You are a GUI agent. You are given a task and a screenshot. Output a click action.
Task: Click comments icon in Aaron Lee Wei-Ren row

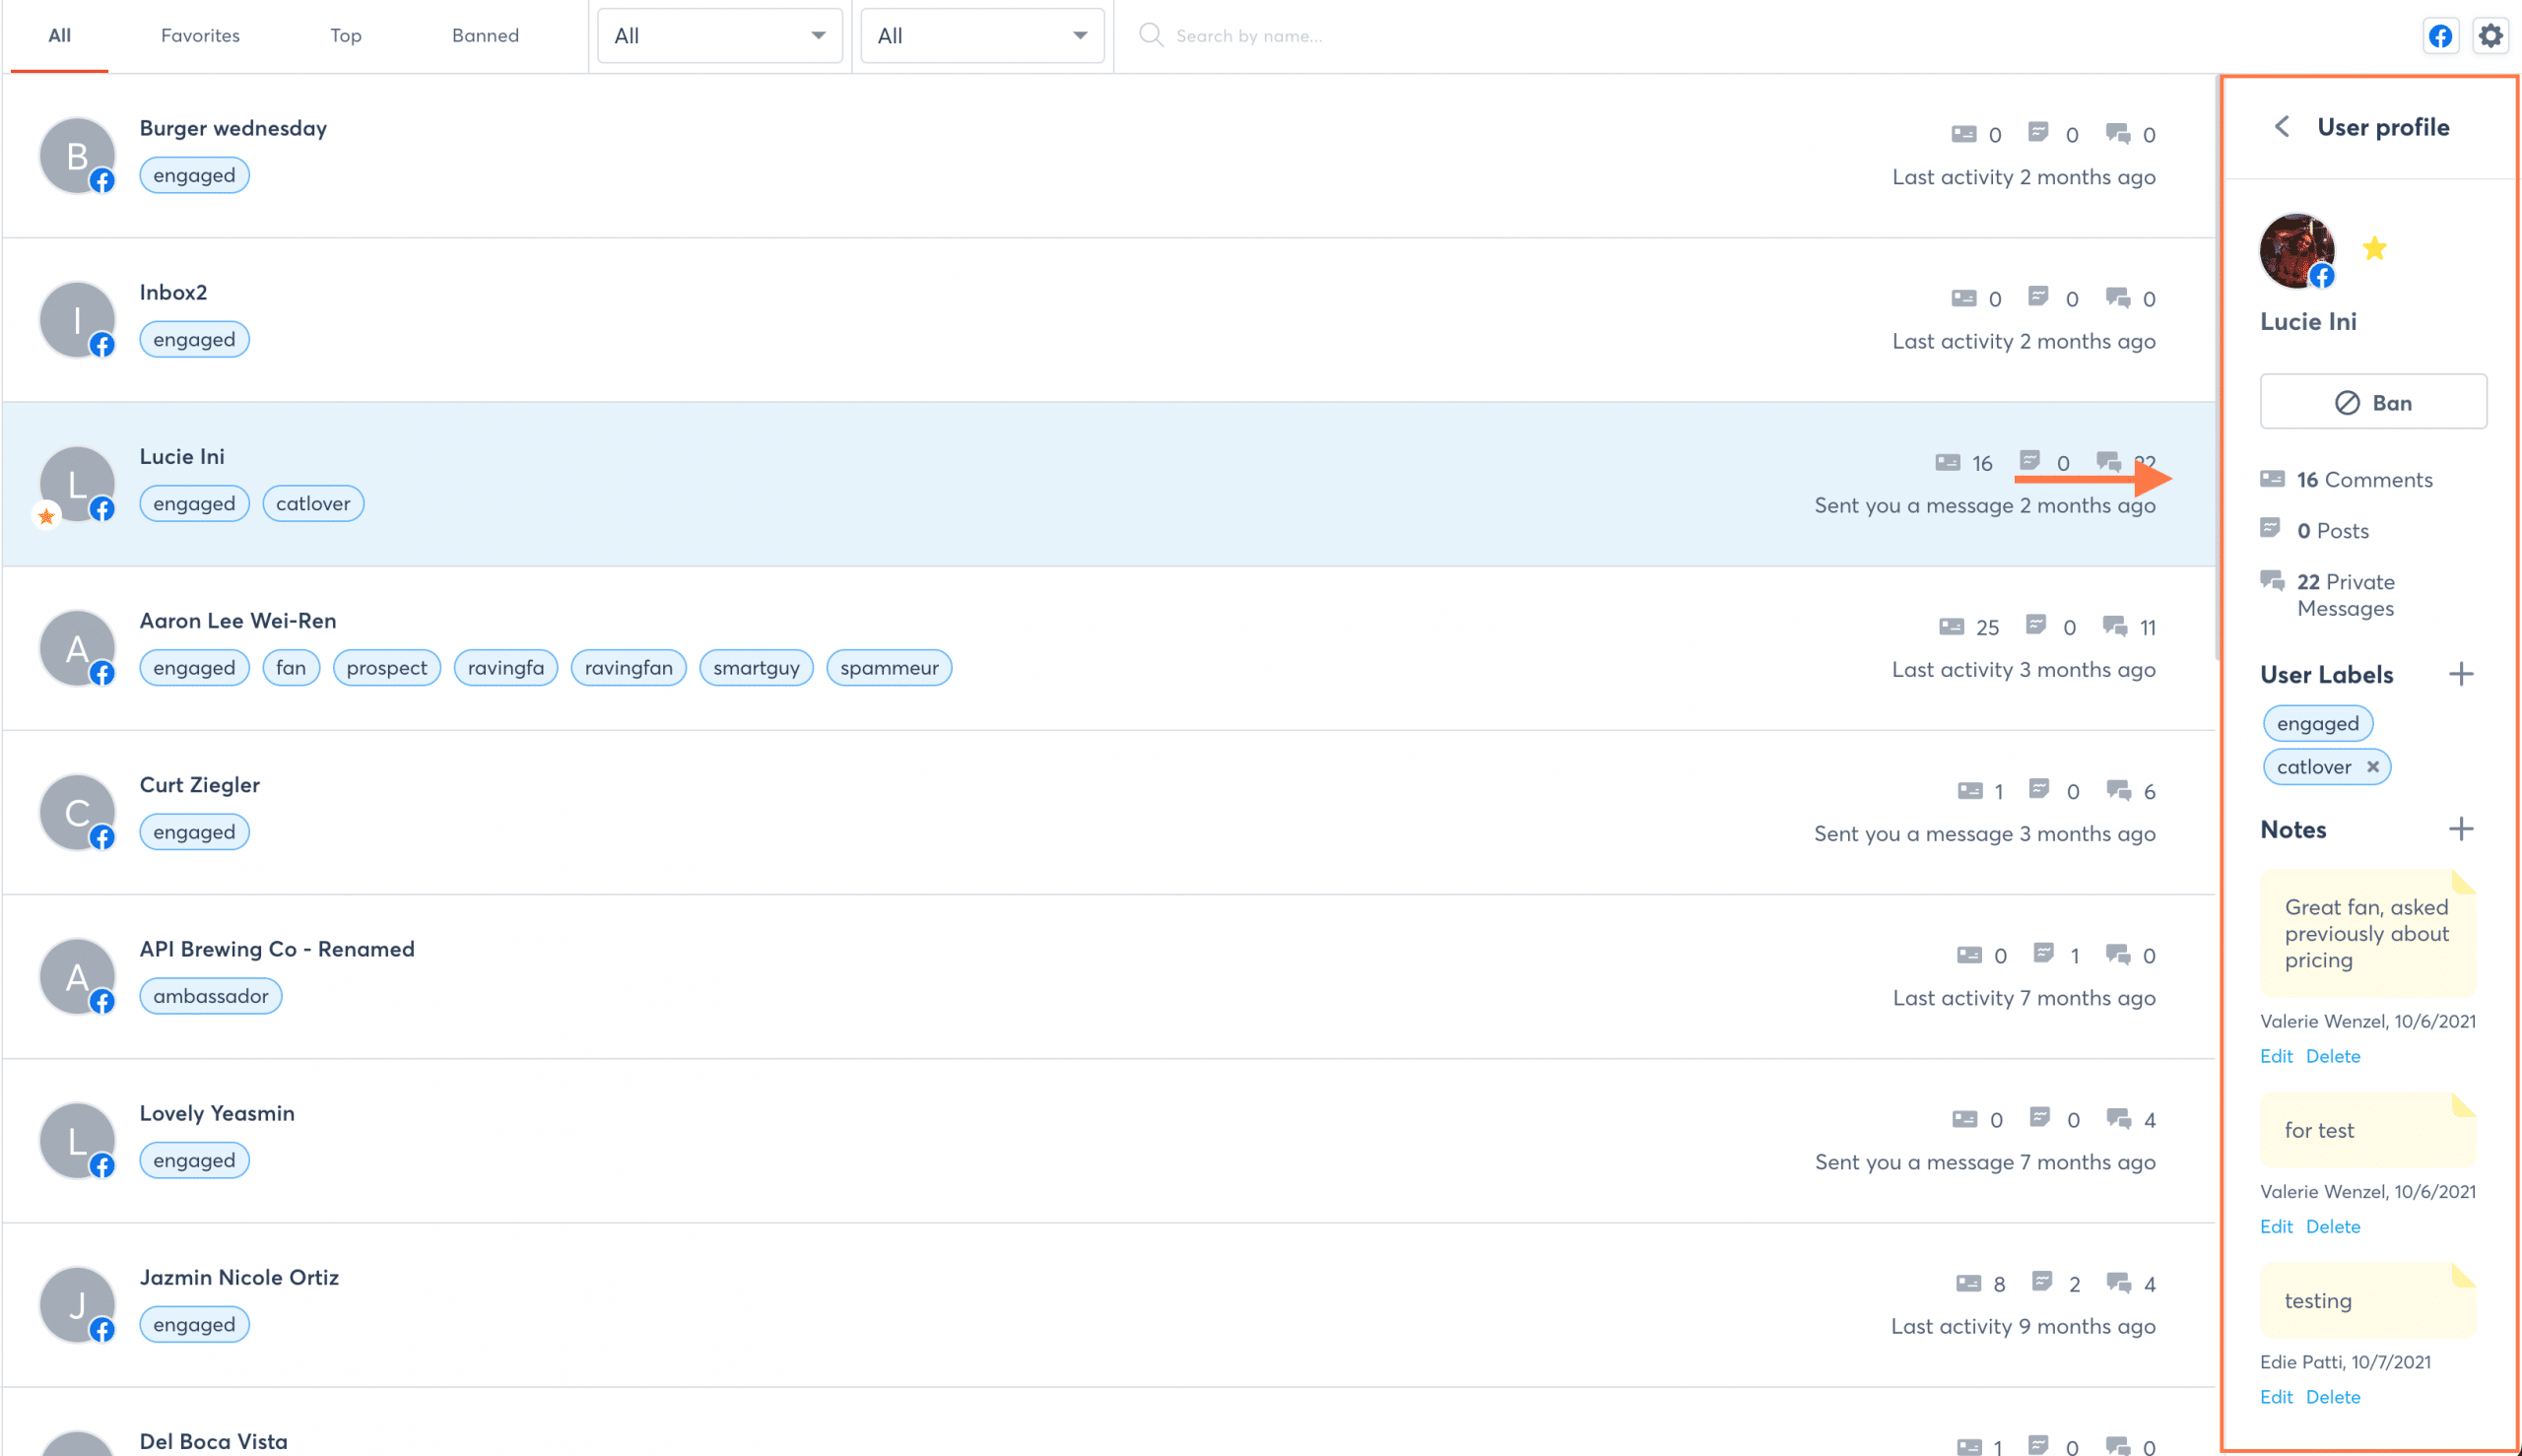pyautogui.click(x=1951, y=626)
